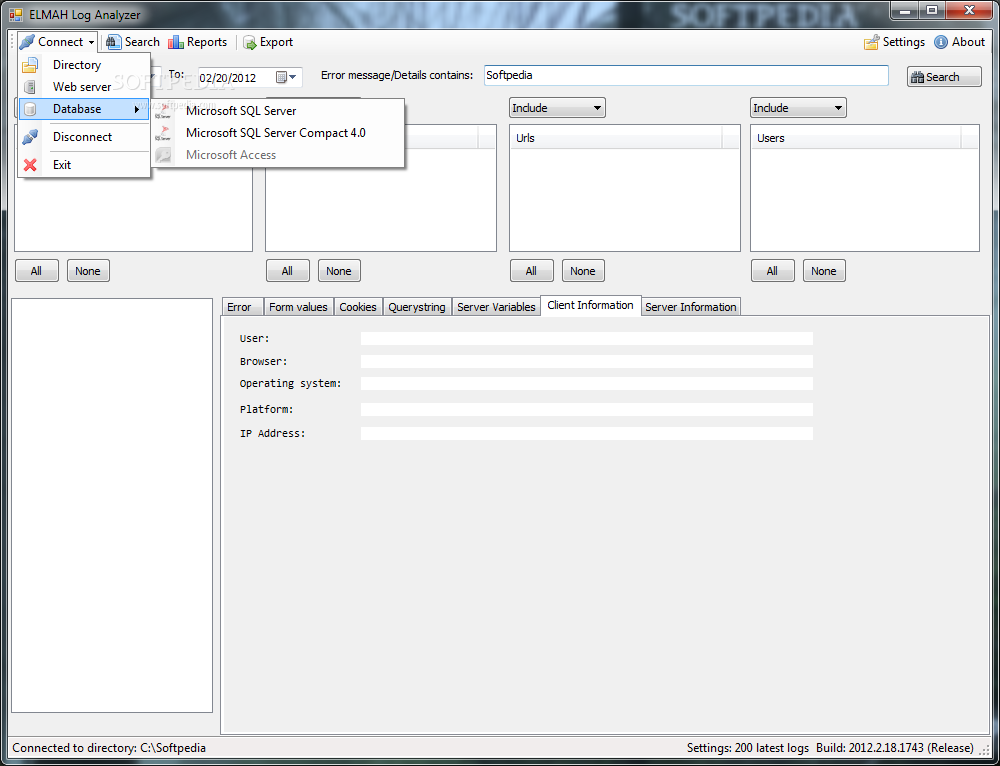The height and width of the screenshot is (766, 1000).
Task: Click None under the second list
Action: [x=339, y=271]
